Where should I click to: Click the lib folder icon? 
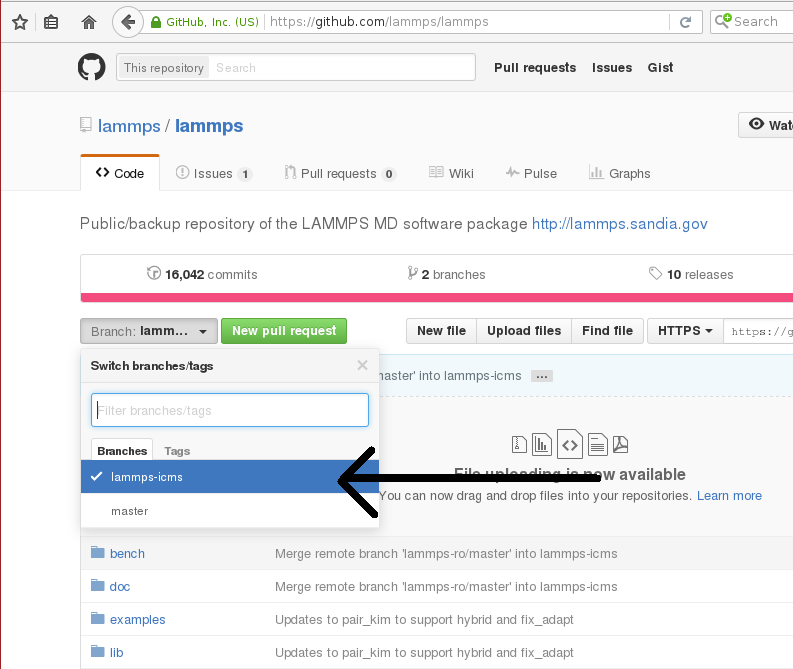98,651
